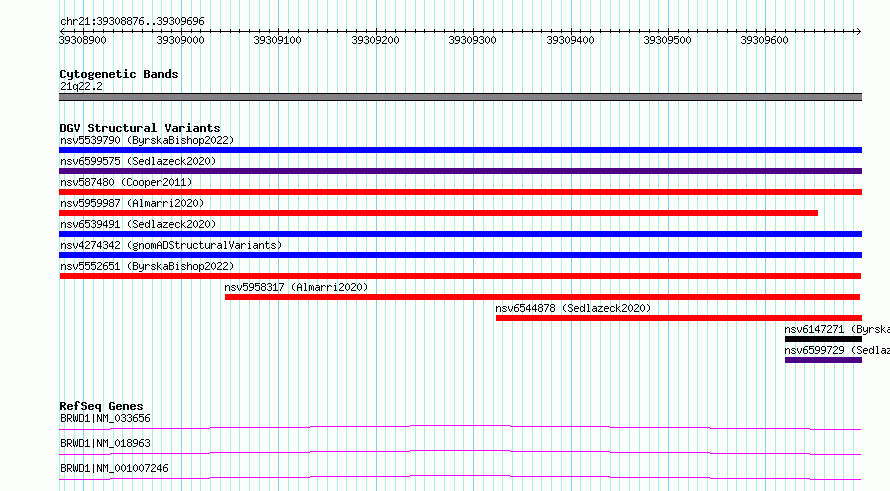Select the blue bar under nsv4274342
The width and height of the screenshot is (890, 491).
[460, 255]
